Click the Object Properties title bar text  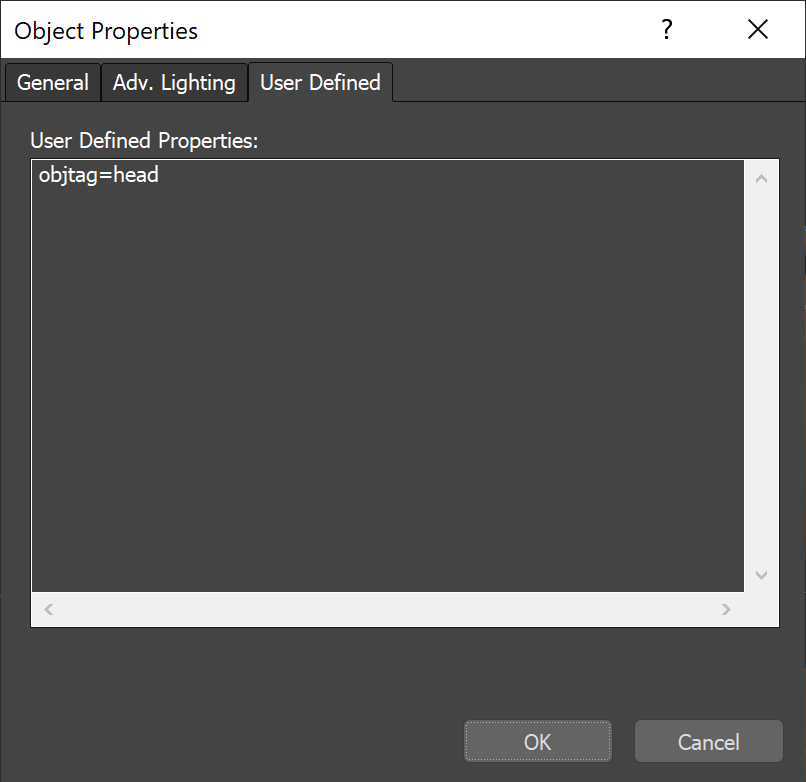104,31
